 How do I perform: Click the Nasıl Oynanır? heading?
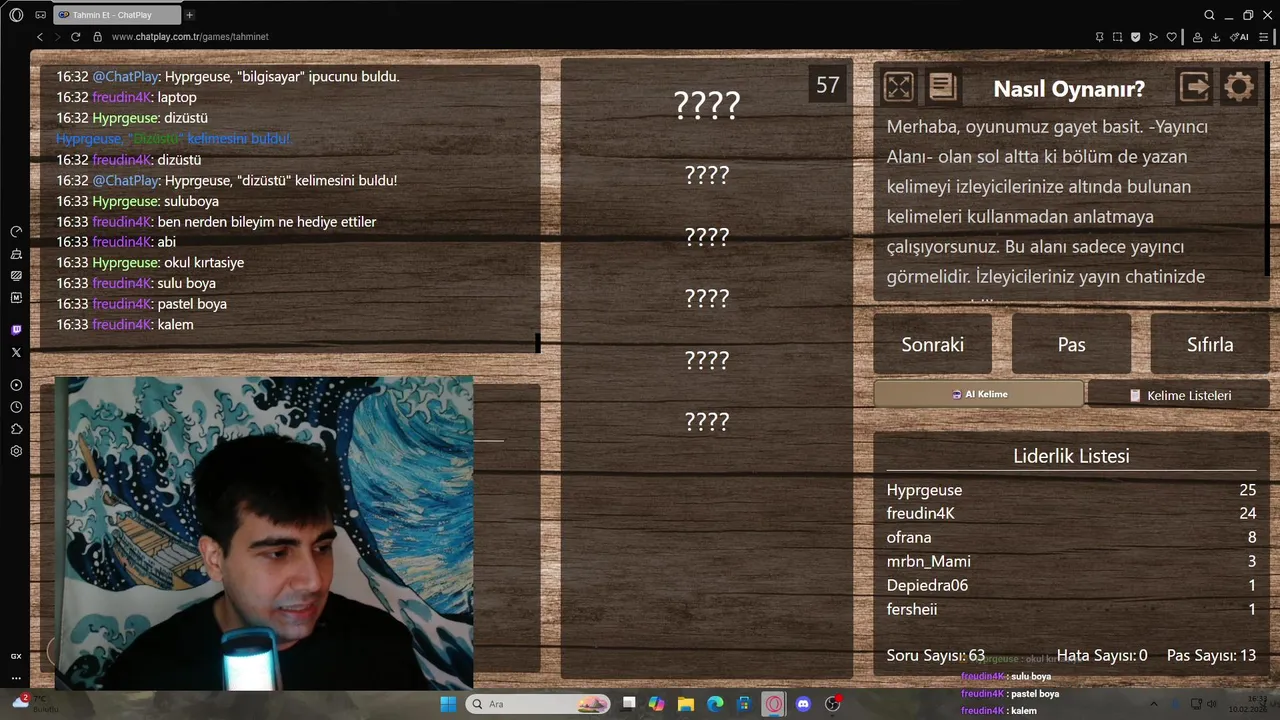pos(1069,88)
